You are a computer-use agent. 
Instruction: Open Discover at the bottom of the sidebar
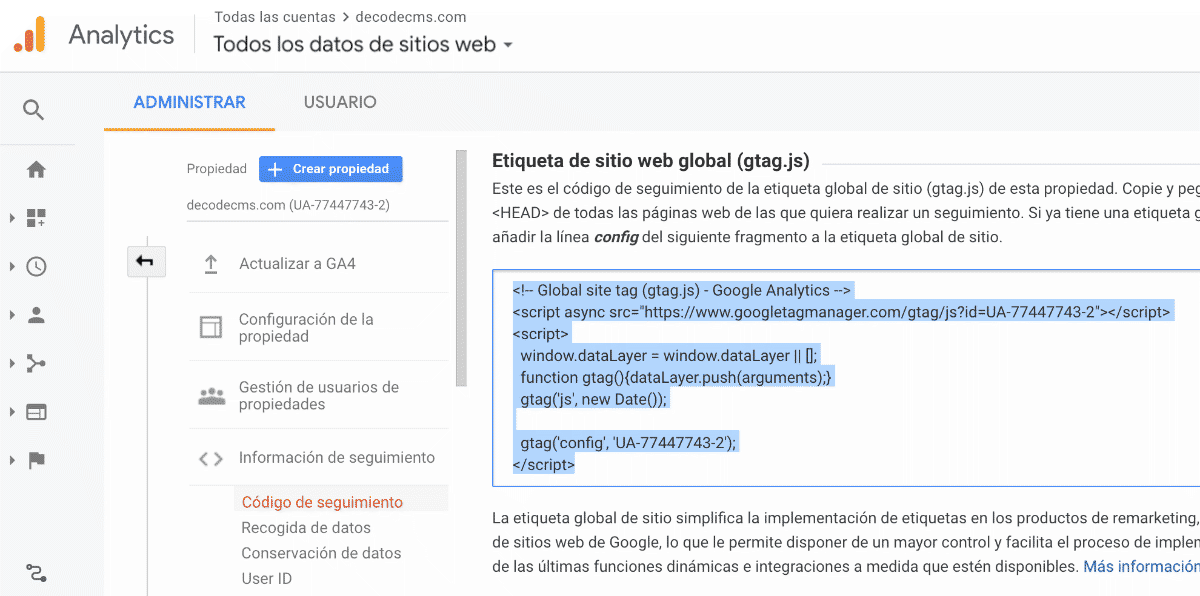coord(36,572)
